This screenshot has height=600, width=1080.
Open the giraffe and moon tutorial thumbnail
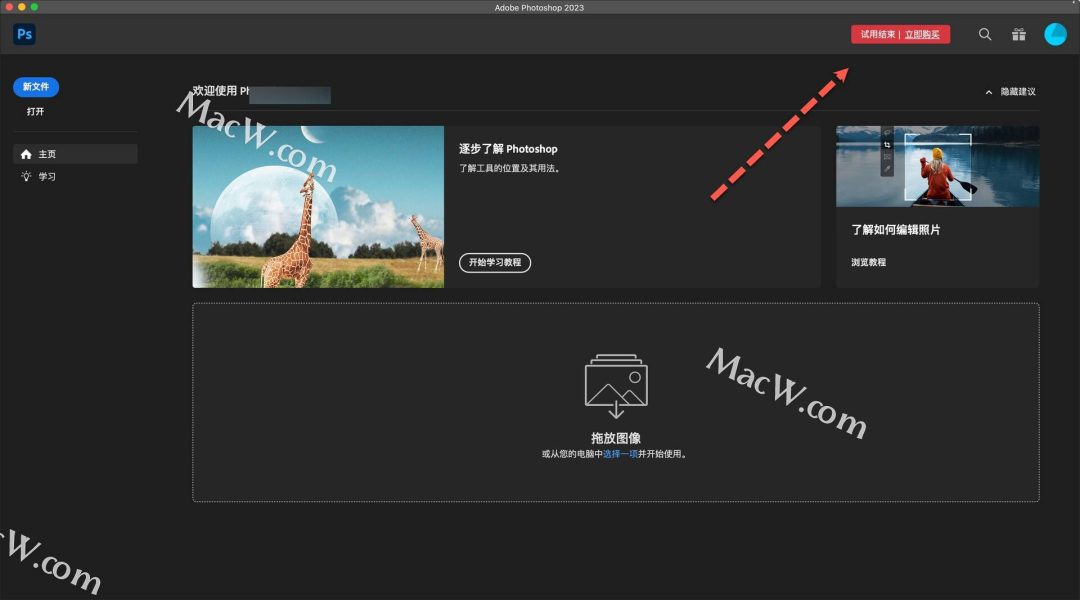pyautogui.click(x=318, y=207)
